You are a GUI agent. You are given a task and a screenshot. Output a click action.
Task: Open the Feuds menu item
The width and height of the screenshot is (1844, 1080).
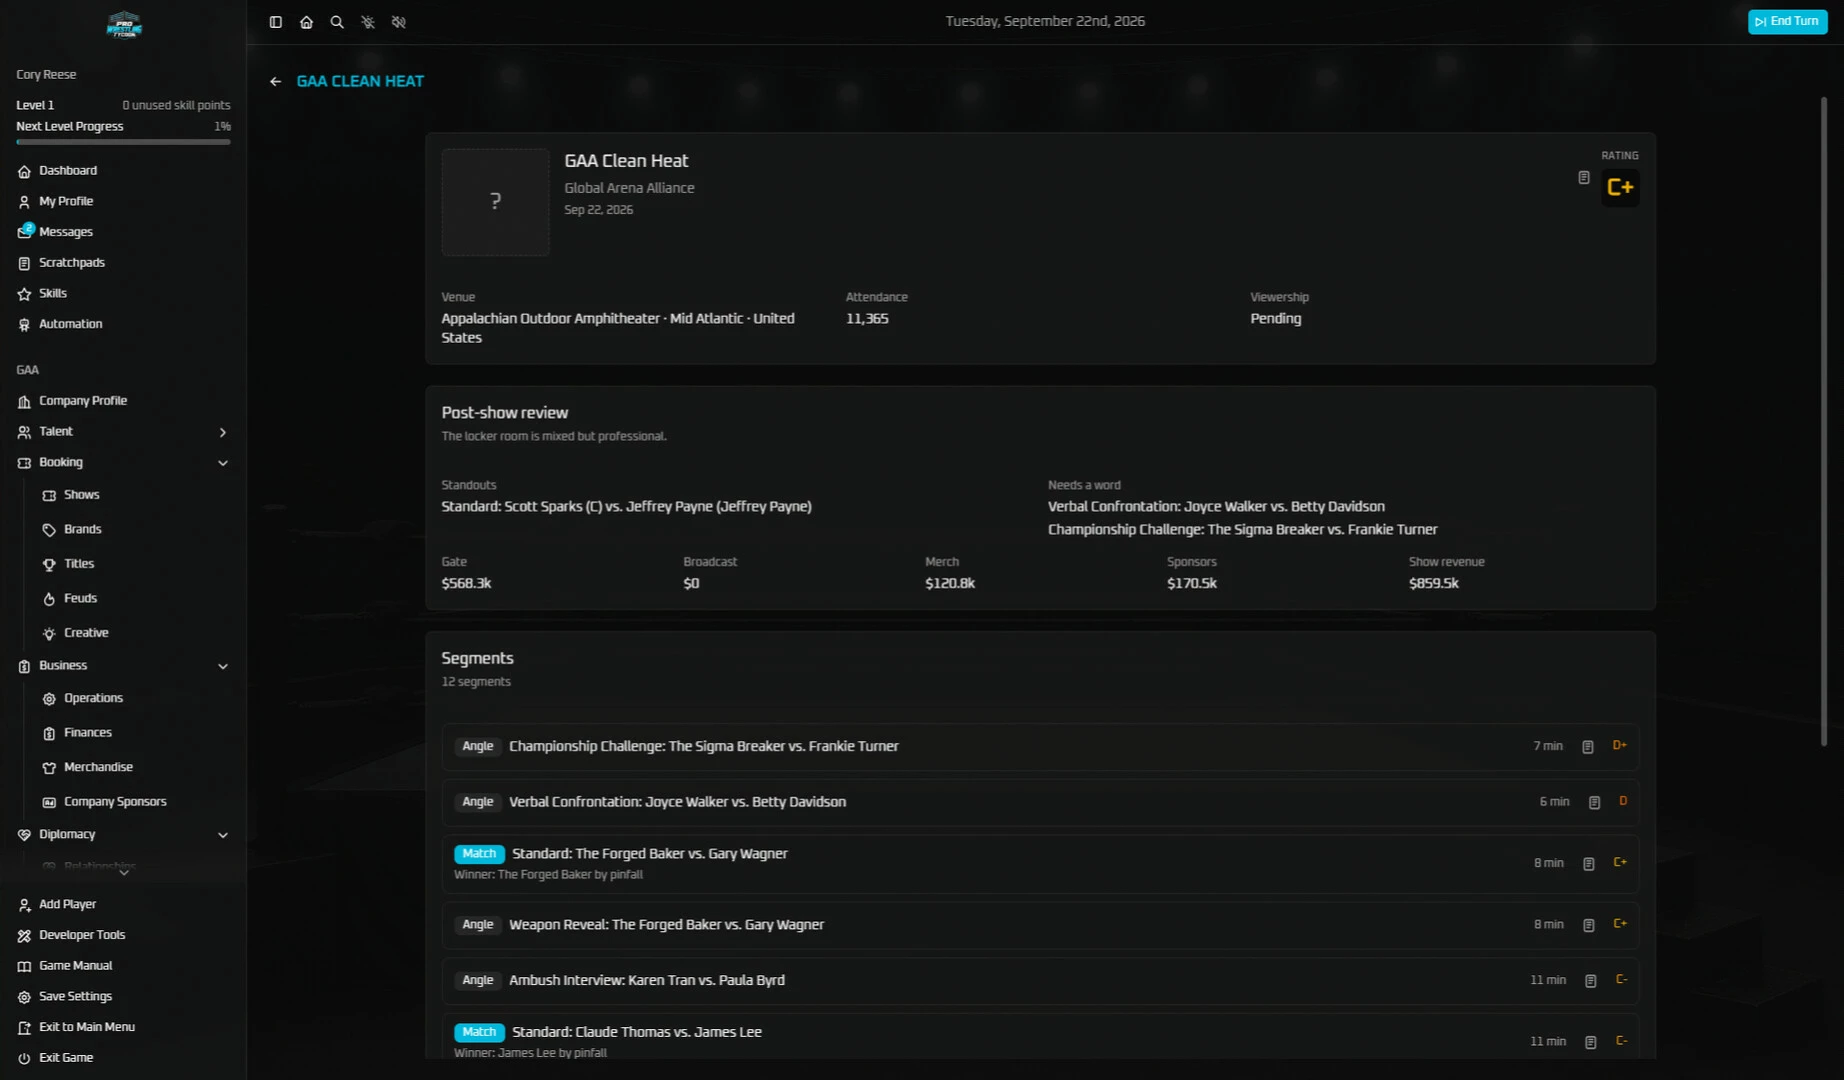coord(80,598)
